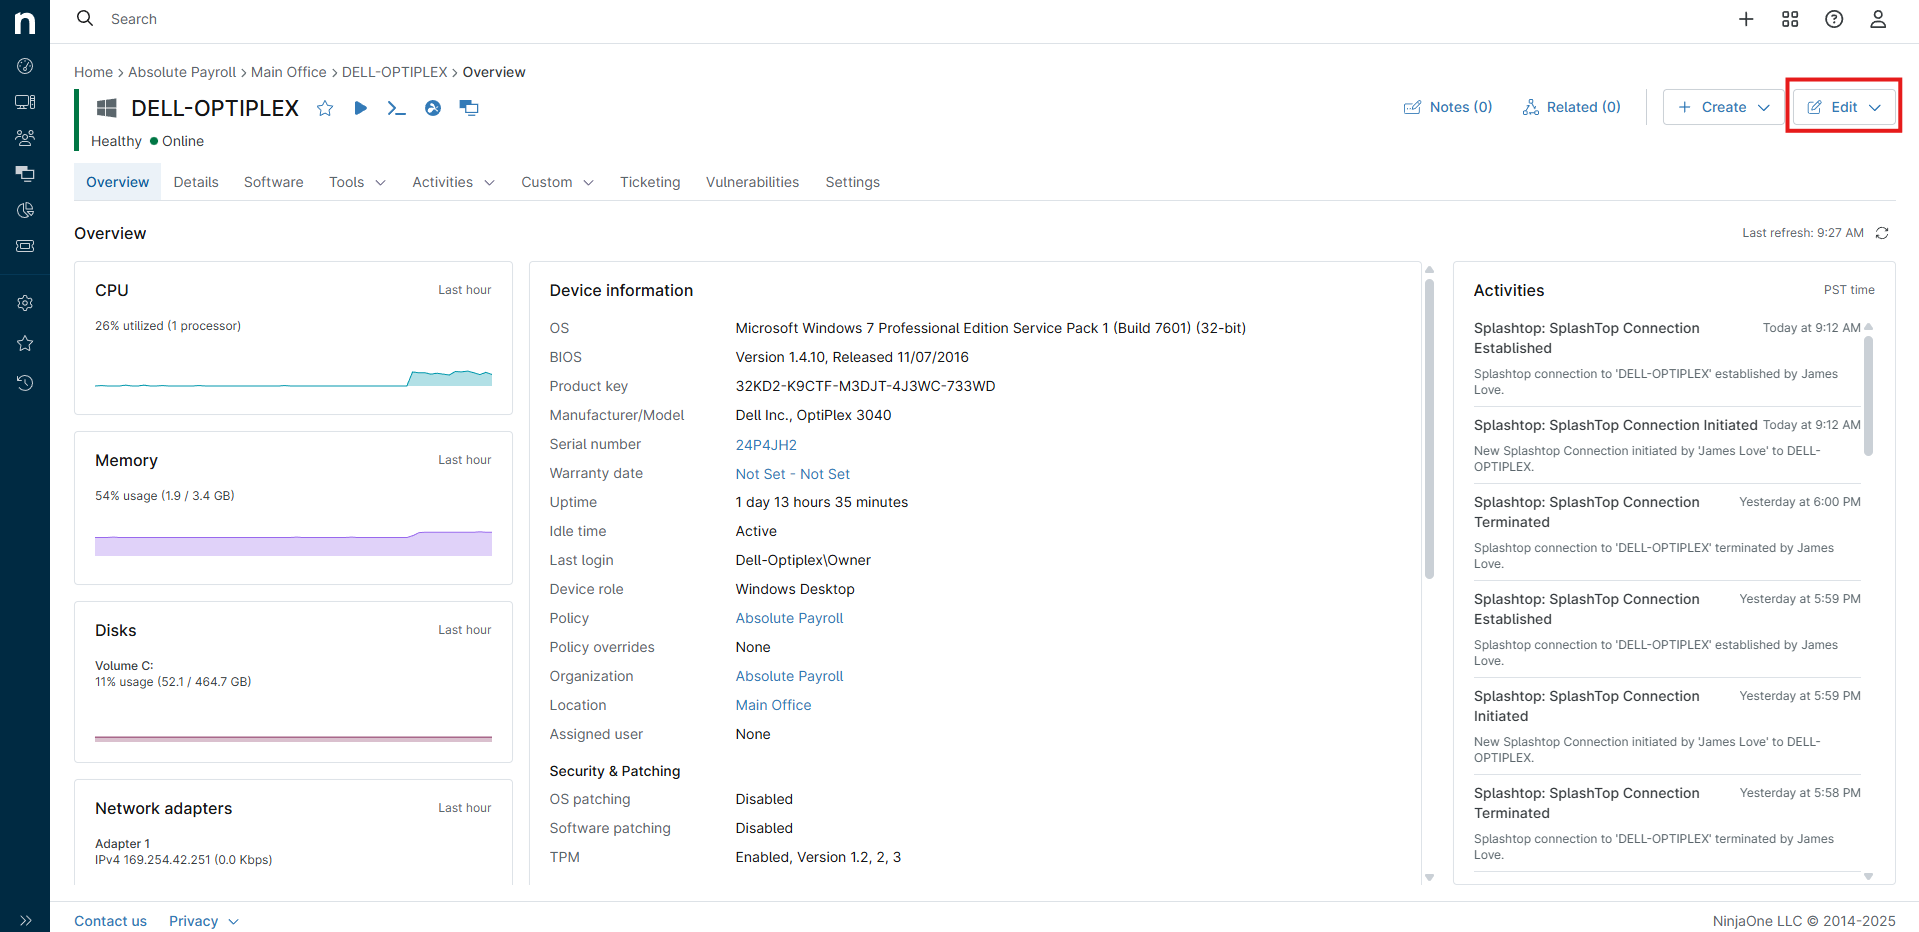Go to the Vulnerabilities tab

pos(752,182)
